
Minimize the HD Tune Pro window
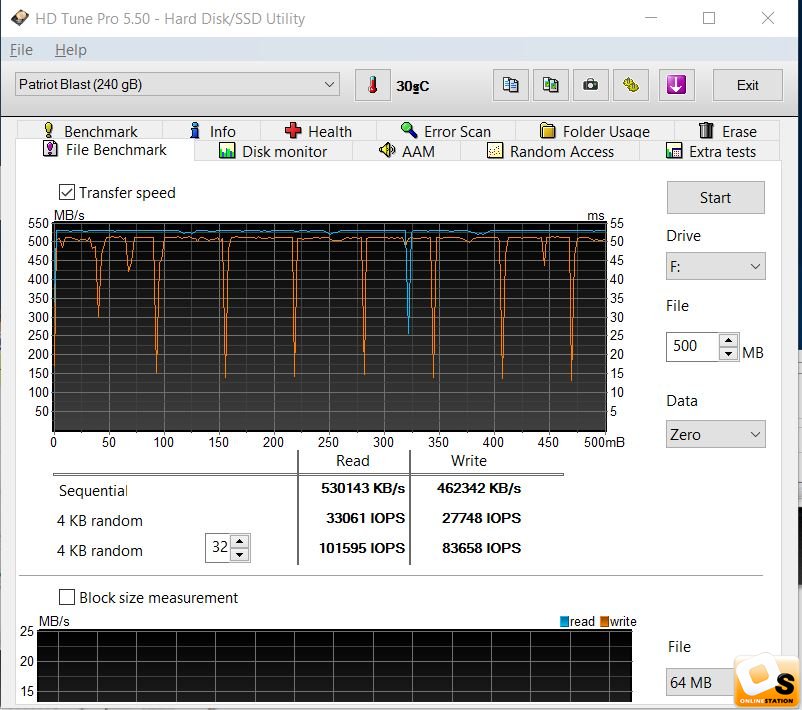[651, 18]
